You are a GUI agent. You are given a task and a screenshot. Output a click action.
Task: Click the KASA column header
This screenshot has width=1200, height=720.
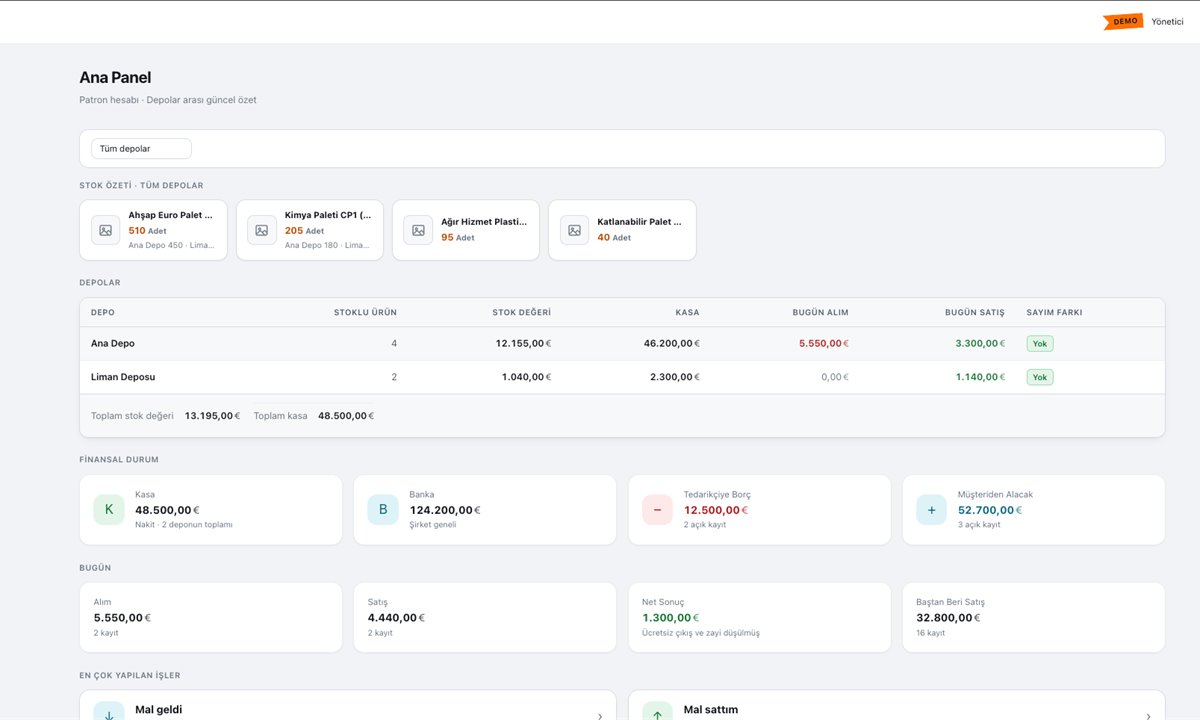click(x=687, y=313)
